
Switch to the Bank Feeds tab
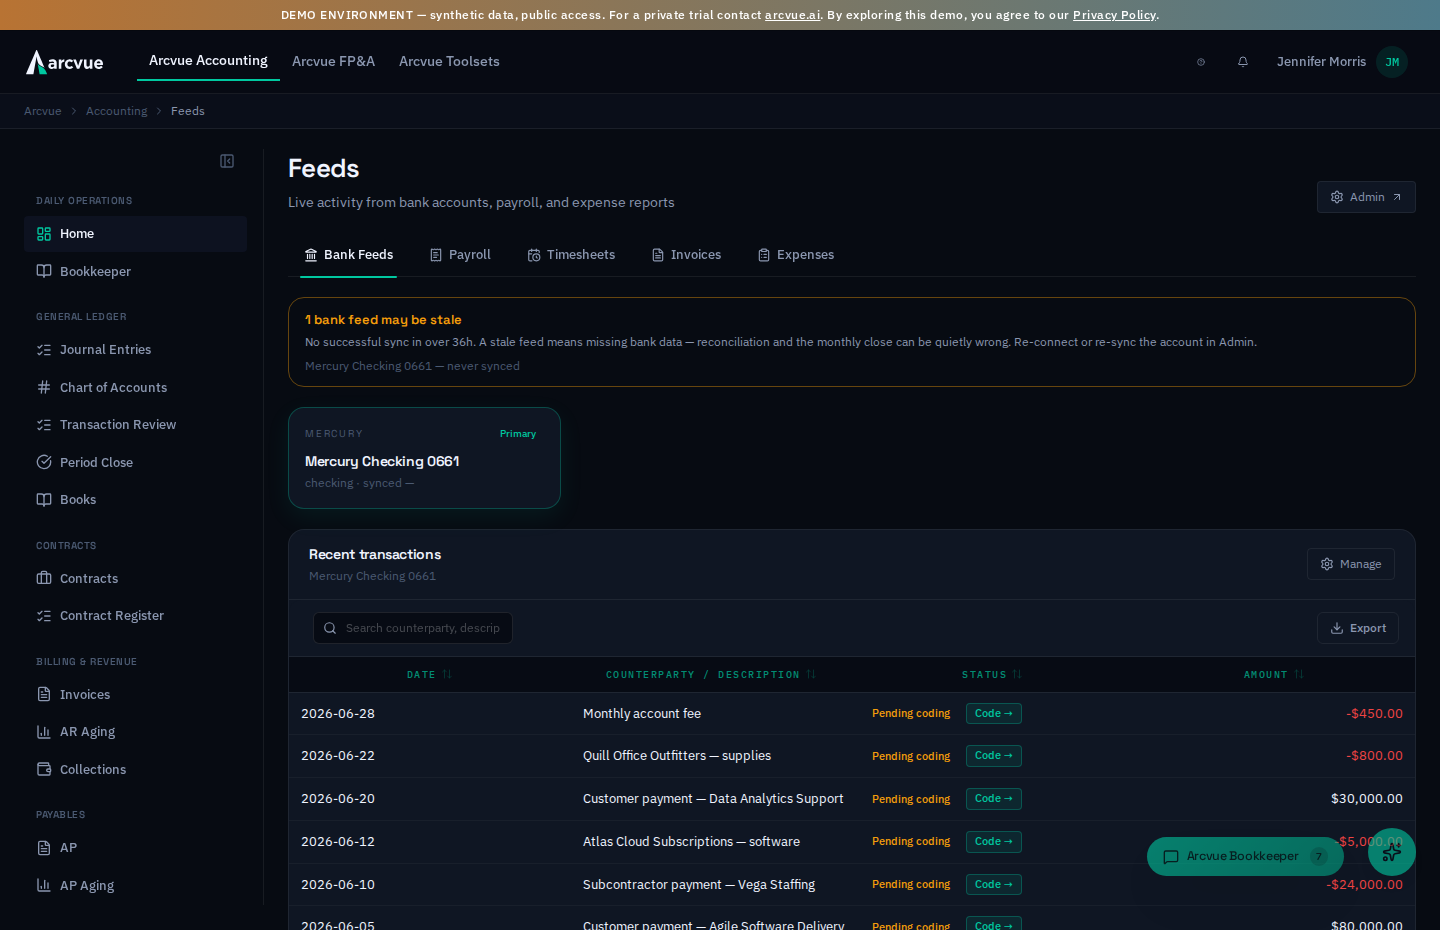[x=349, y=255]
